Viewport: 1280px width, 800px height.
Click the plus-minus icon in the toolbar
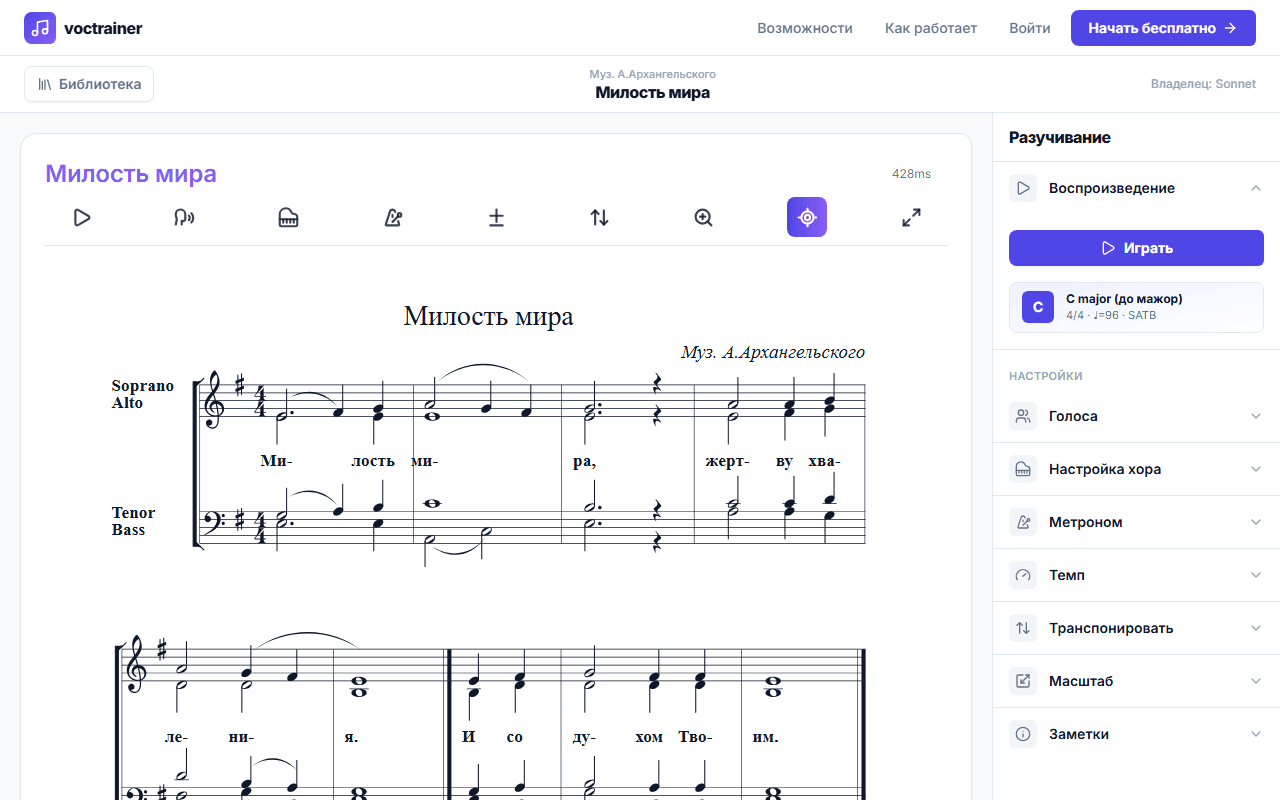[496, 217]
